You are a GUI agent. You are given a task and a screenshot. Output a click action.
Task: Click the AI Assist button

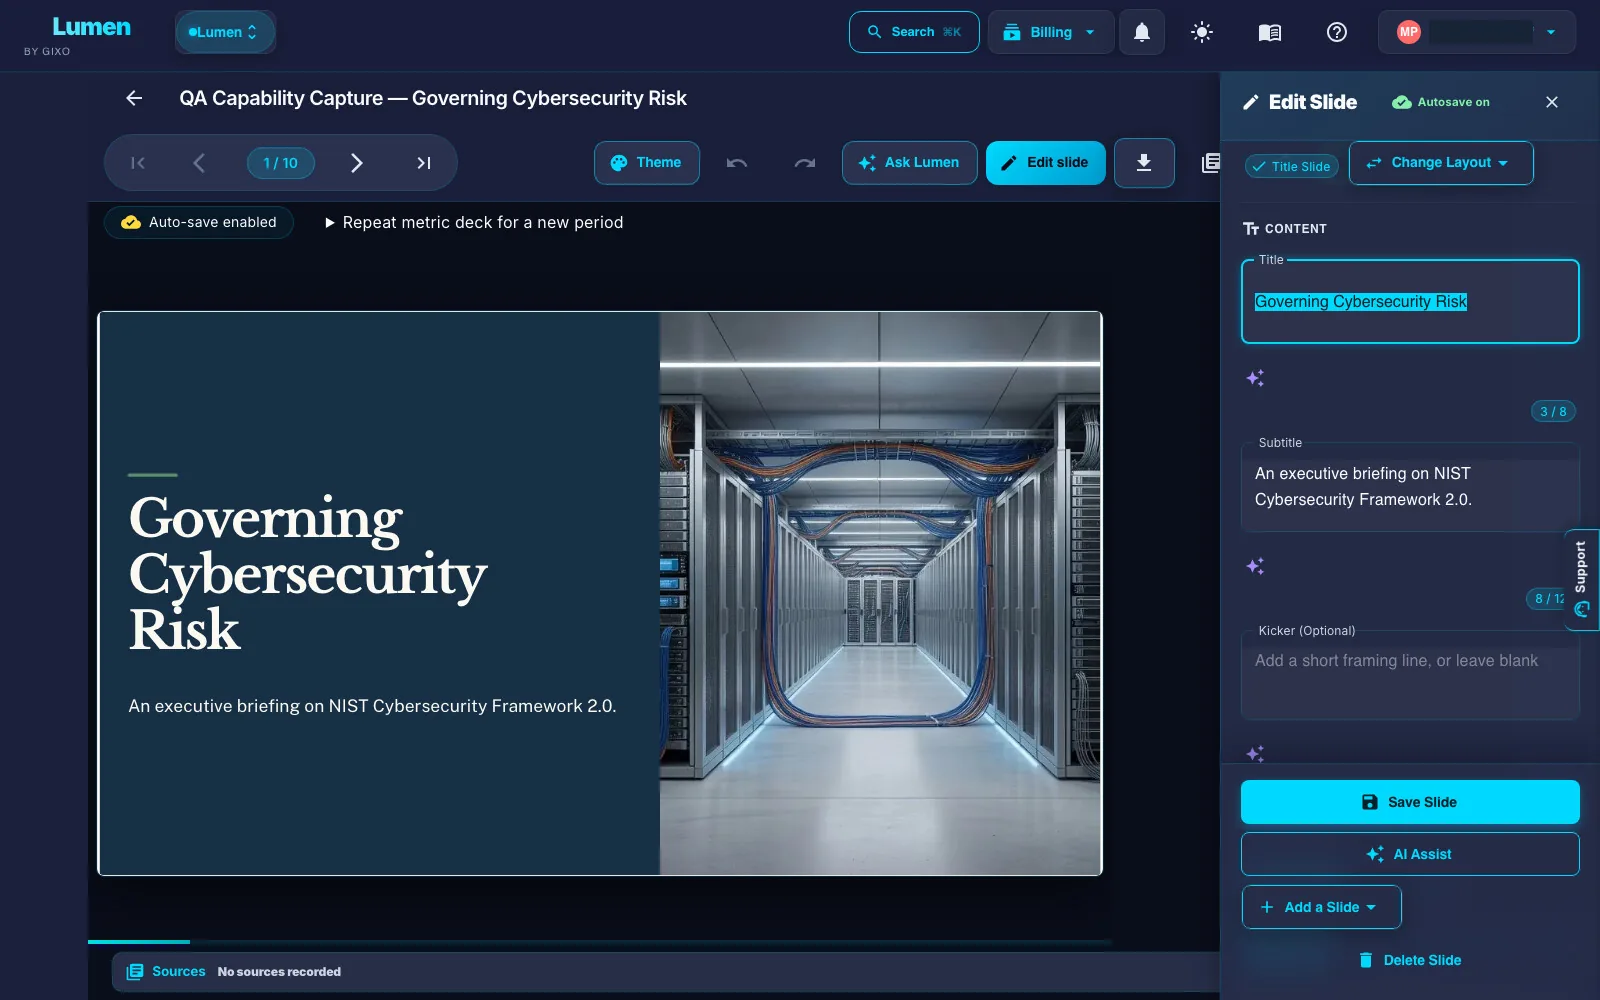(1410, 854)
